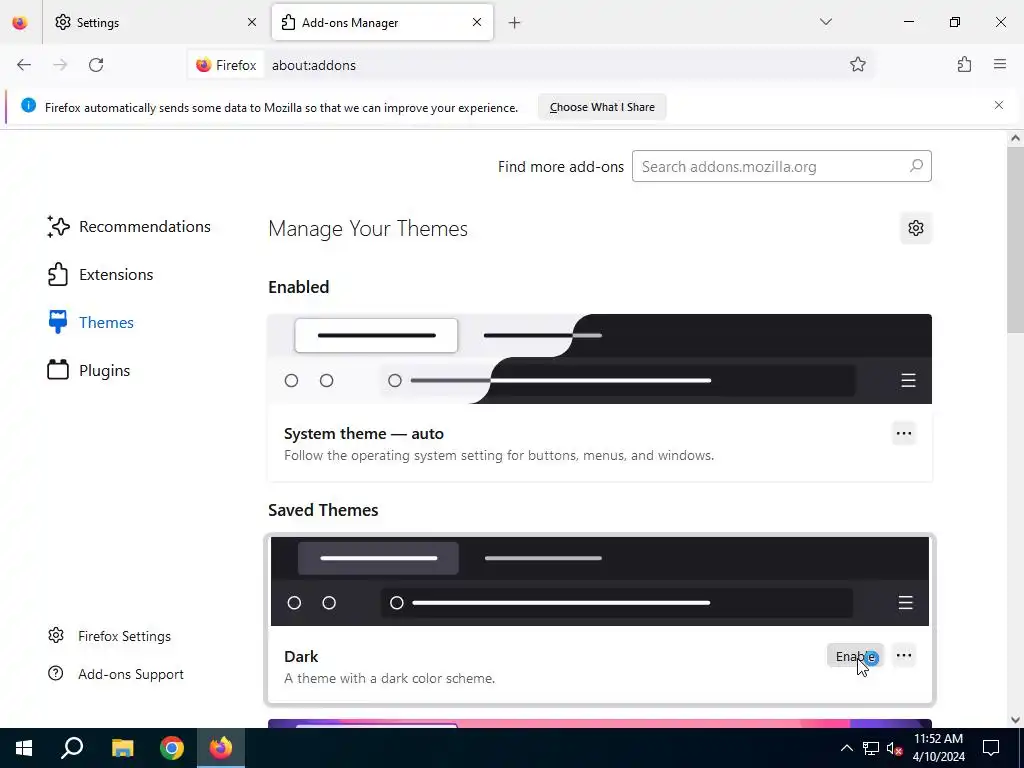The image size is (1024, 768).
Task: Launch Google Chrome from the taskbar
Action: [172, 748]
